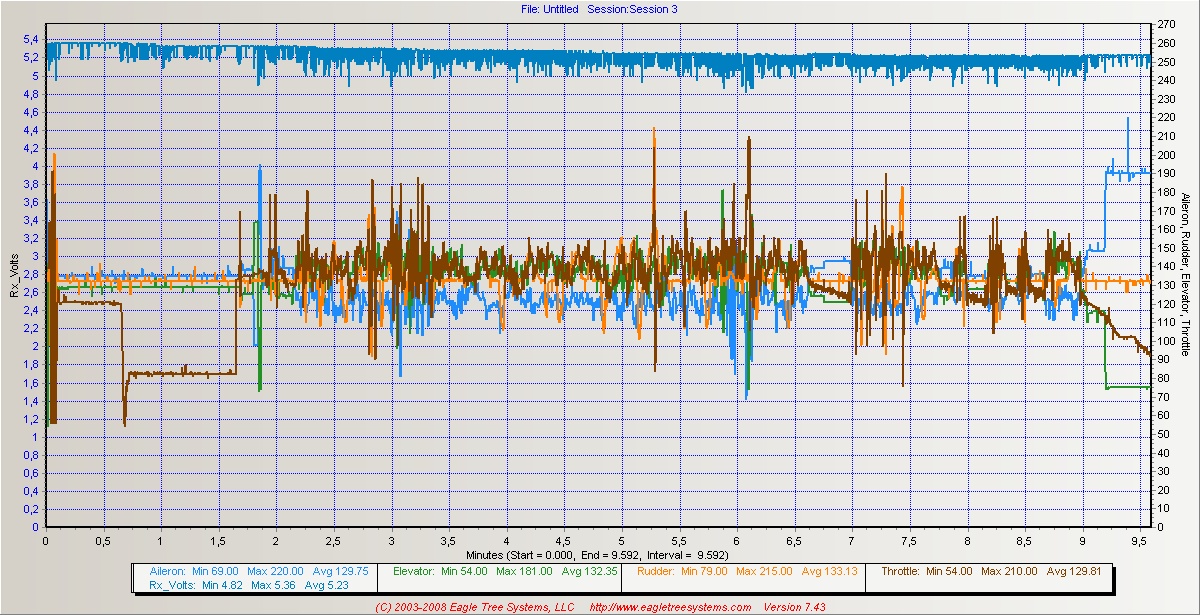
Task: Click the 'Aileron, Rudder, Elevator, Throttle' right axis title
Action: (x=1184, y=275)
